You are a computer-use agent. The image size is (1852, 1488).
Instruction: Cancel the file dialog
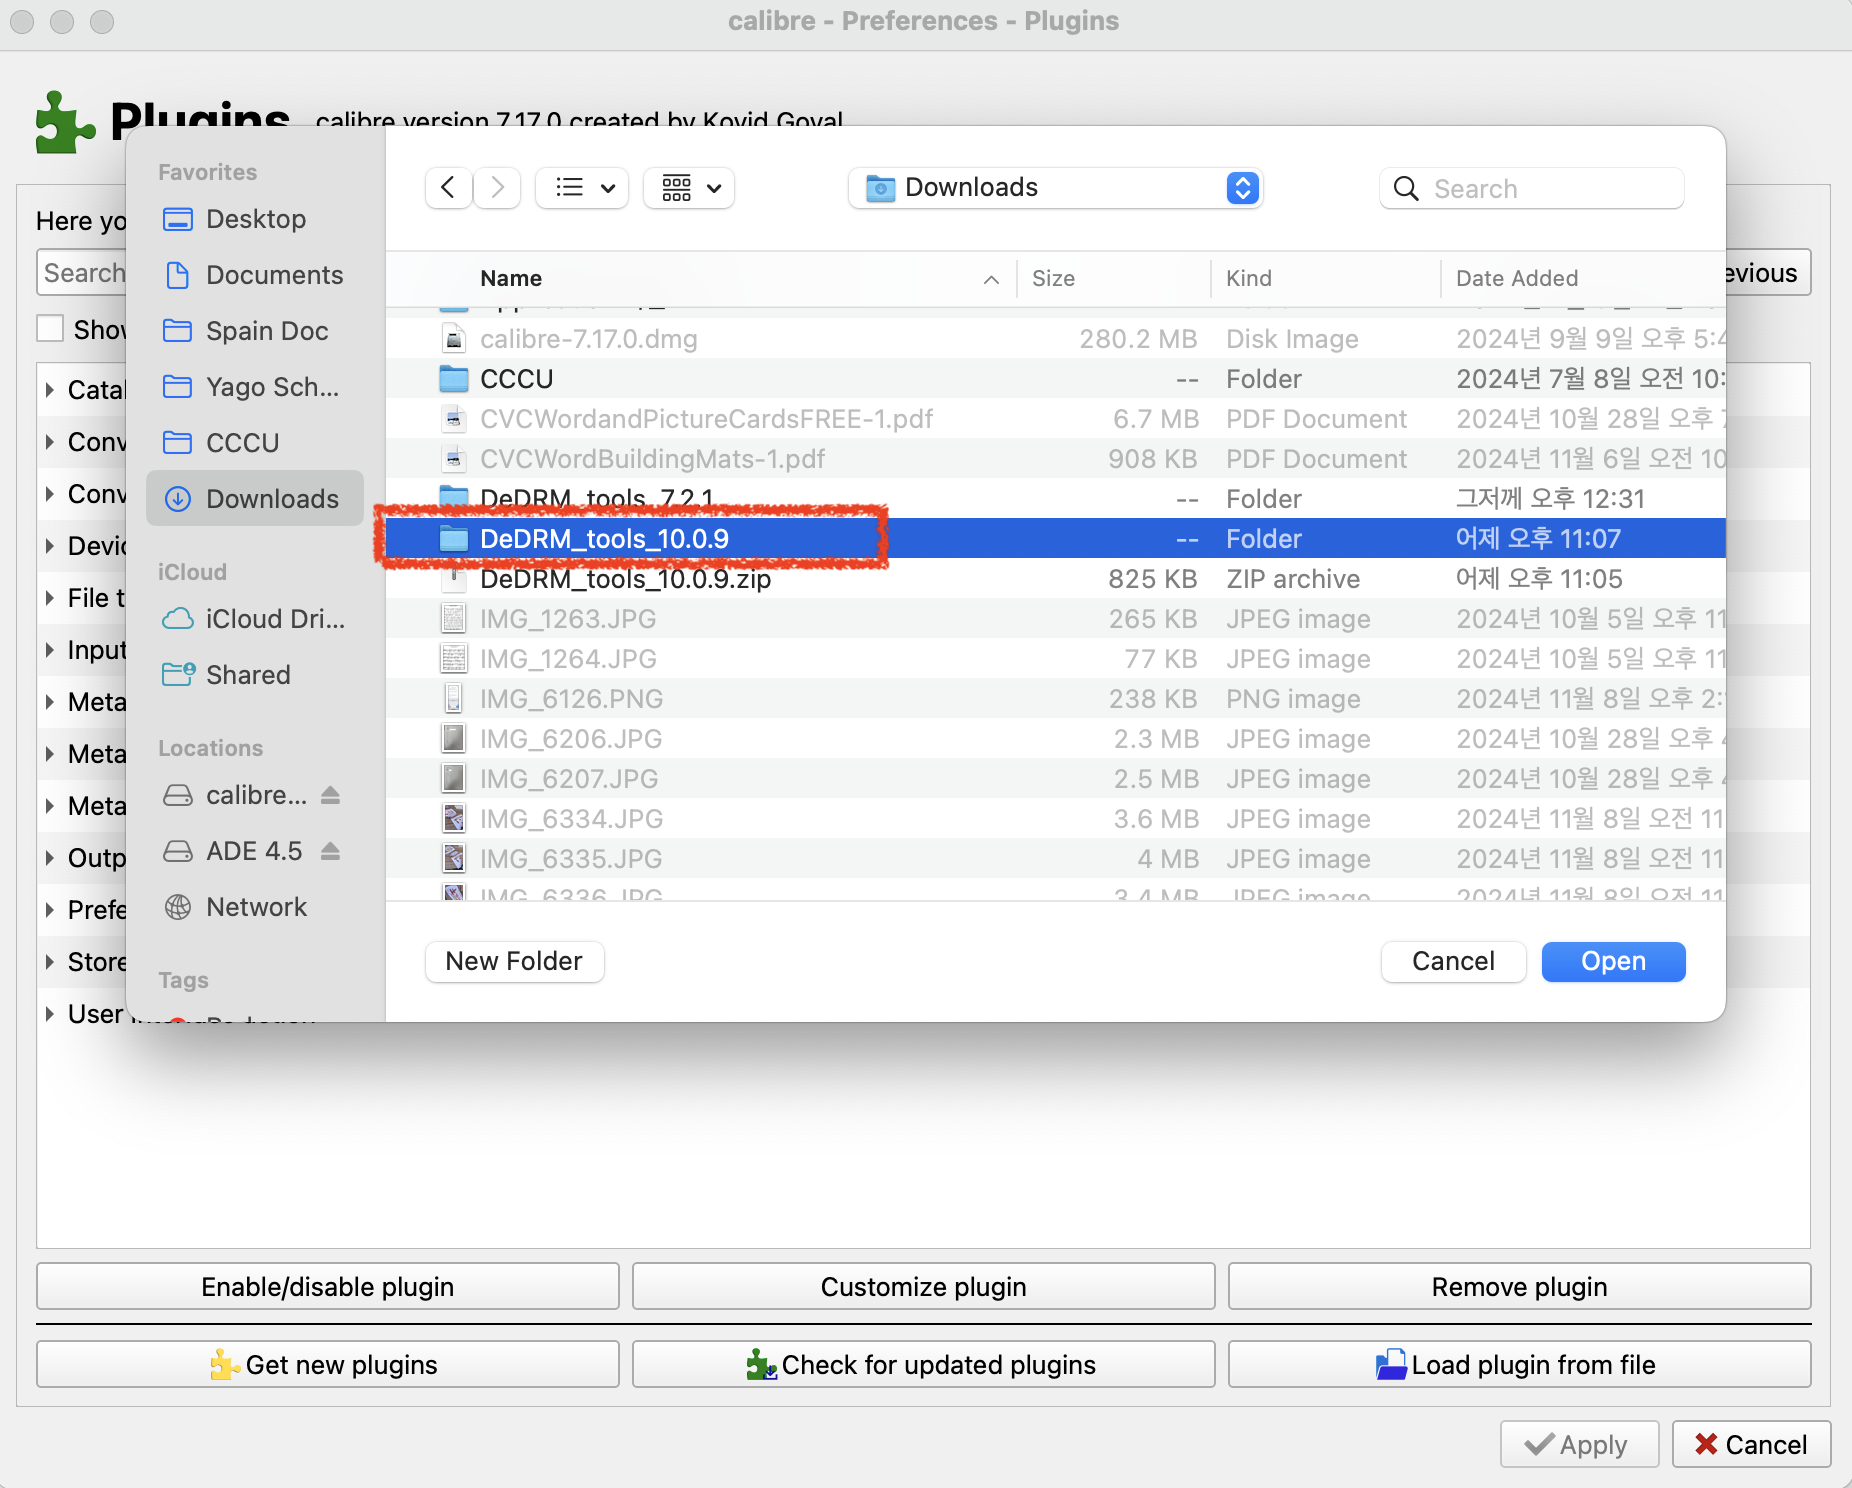click(1453, 961)
